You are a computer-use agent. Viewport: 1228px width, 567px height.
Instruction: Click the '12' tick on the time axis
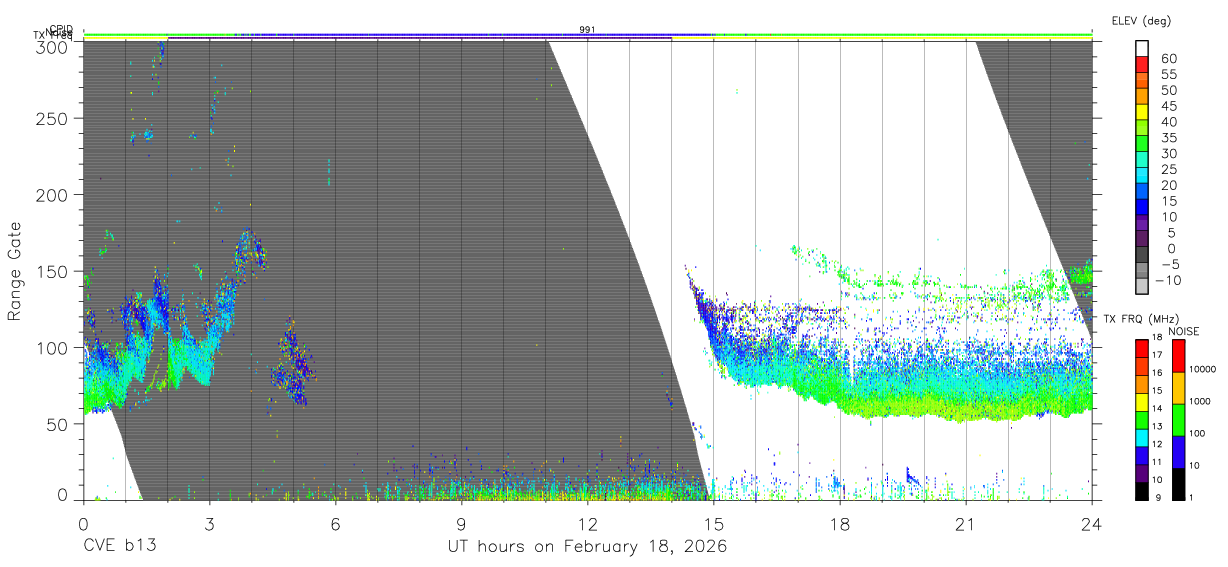pyautogui.click(x=587, y=523)
